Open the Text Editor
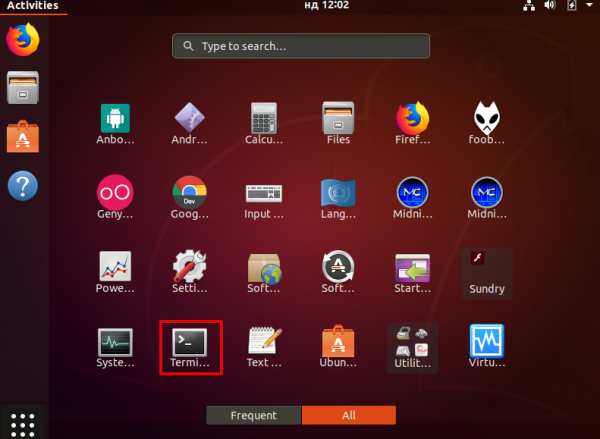The height and width of the screenshot is (439, 600). coord(264,347)
